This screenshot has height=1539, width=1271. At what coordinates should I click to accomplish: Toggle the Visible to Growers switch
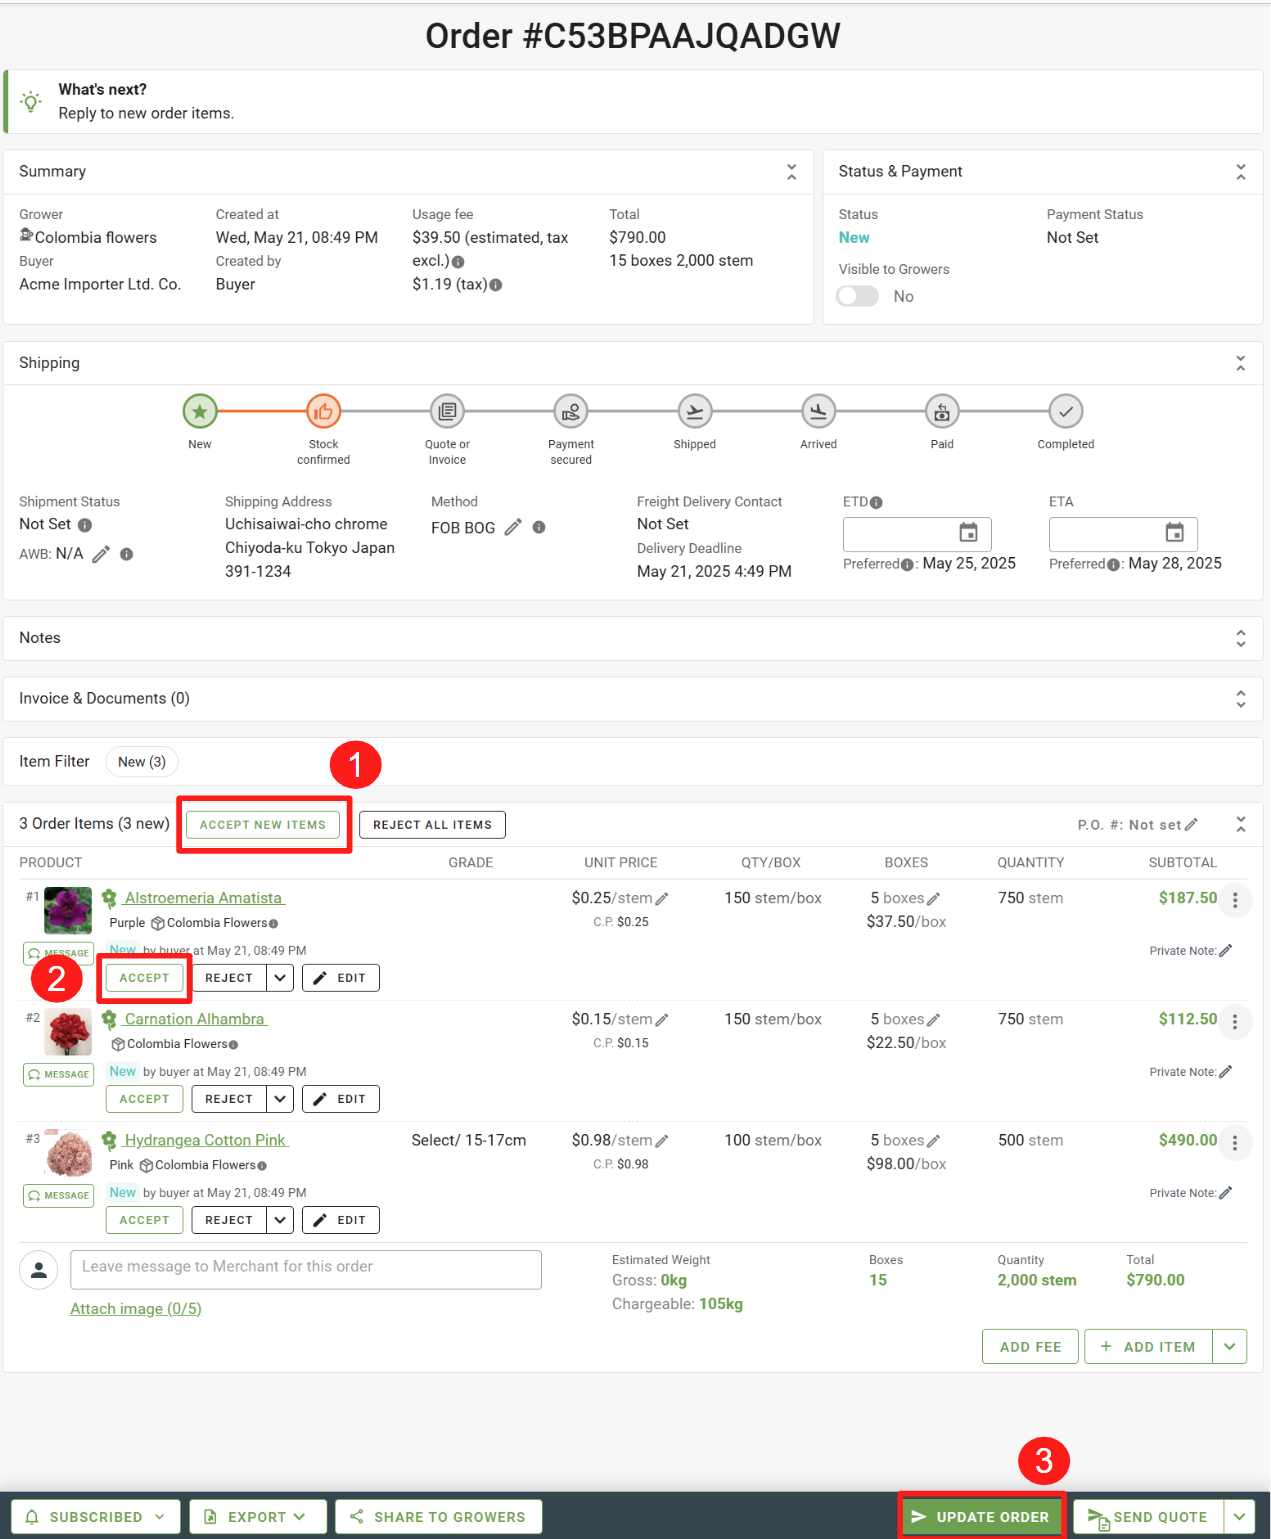tap(858, 297)
